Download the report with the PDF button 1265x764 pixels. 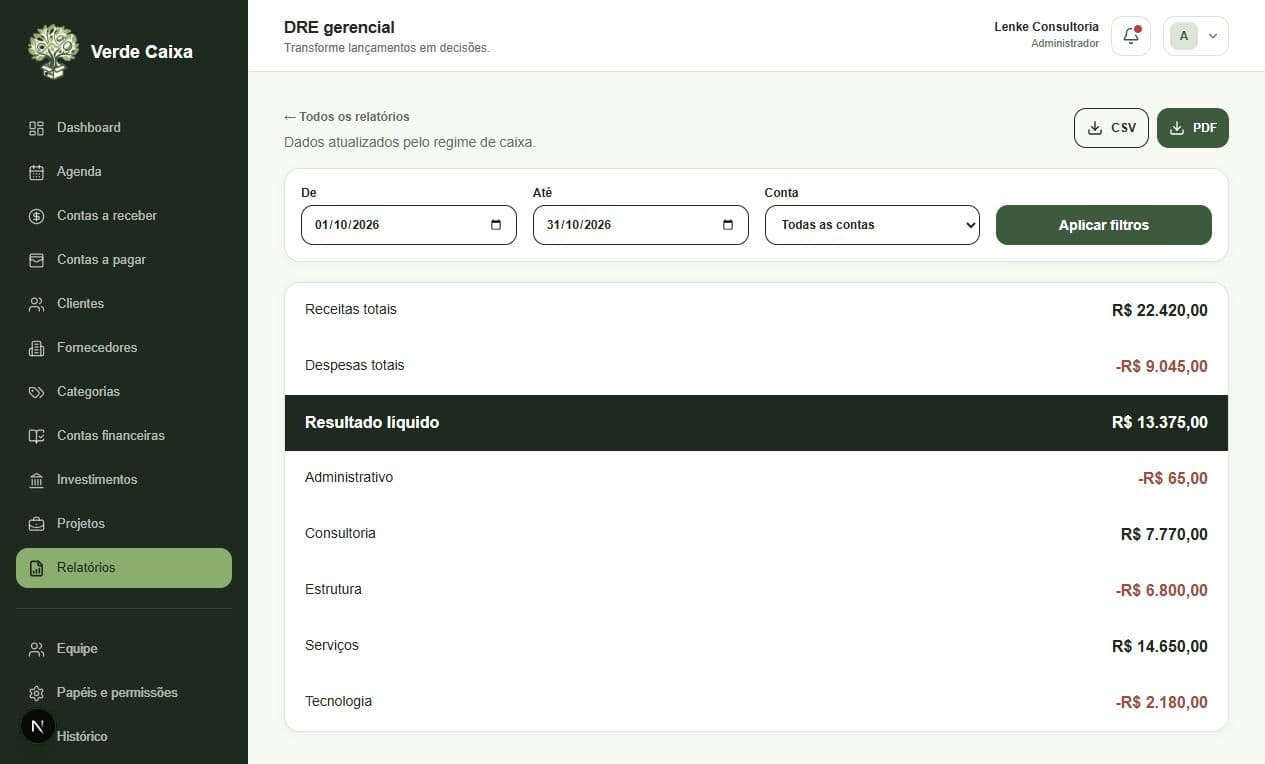click(x=1193, y=128)
